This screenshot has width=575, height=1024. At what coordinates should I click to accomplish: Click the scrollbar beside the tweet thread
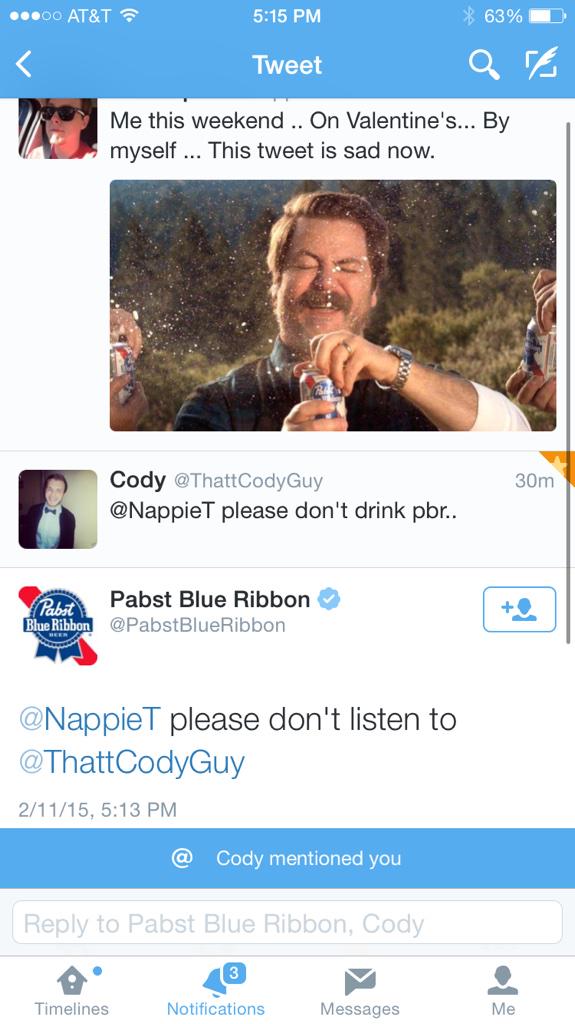[568, 382]
